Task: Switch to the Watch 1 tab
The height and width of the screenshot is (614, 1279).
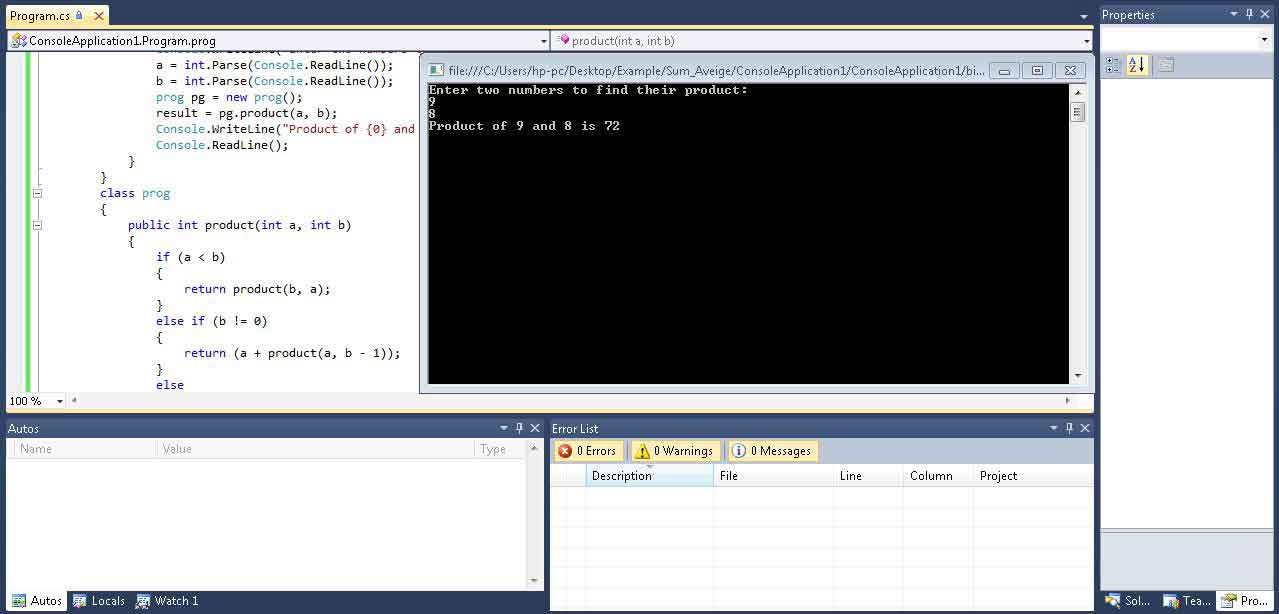Action: [x=167, y=601]
